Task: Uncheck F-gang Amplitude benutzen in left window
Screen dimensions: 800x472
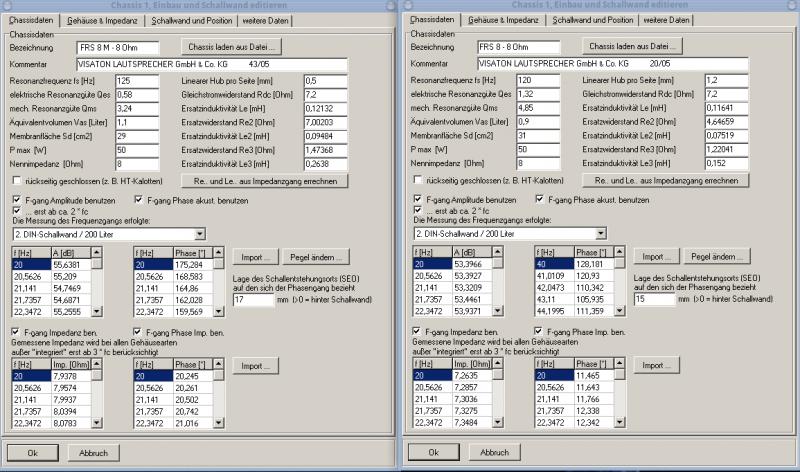Action: tap(17, 200)
